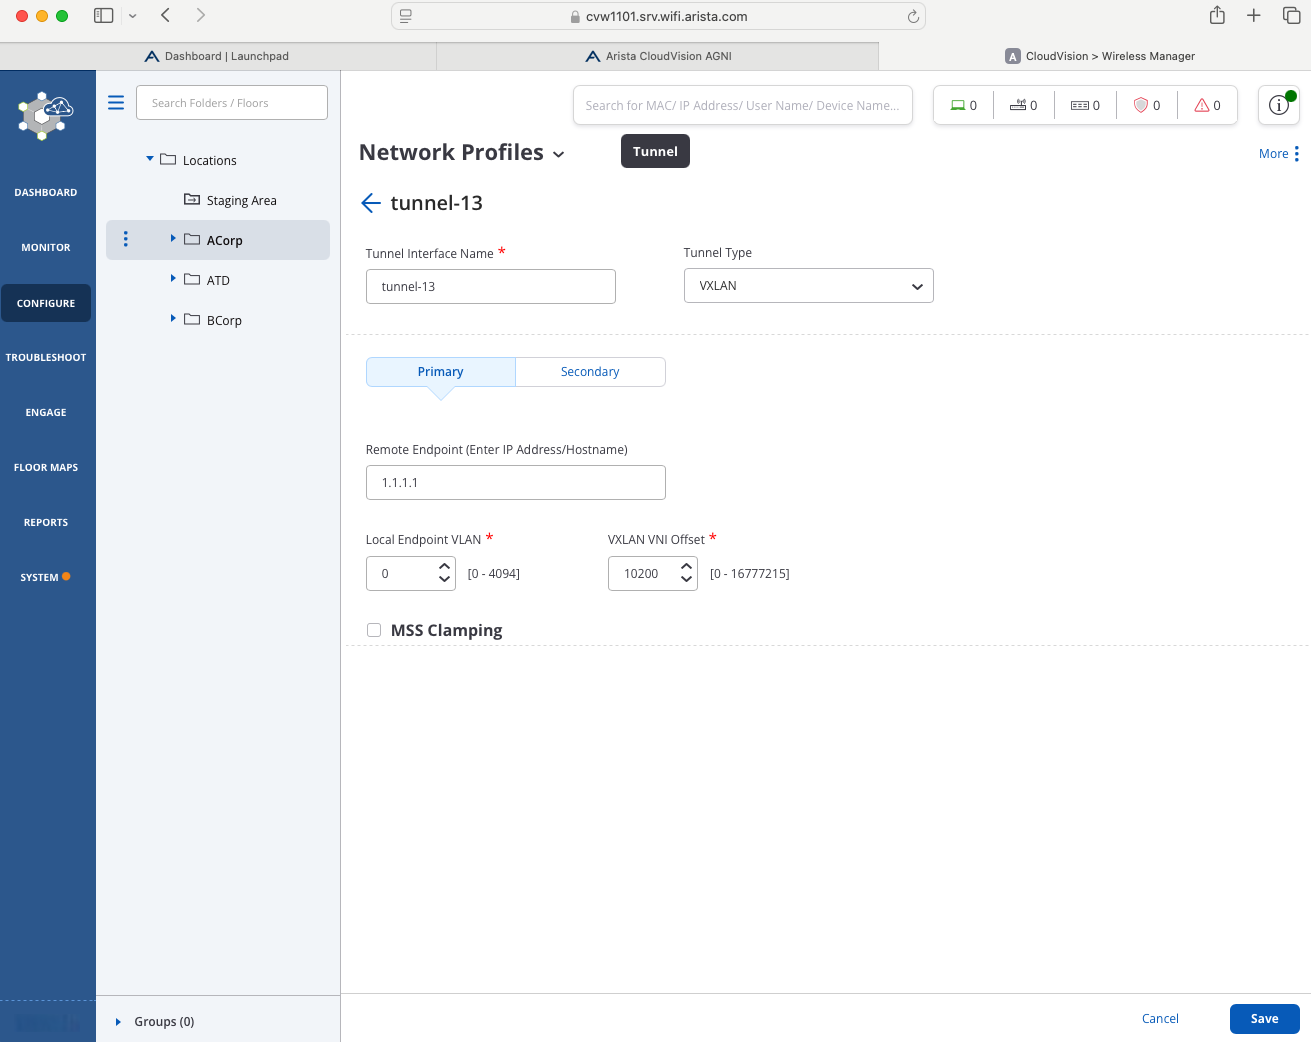This screenshot has height=1042, width=1311.
Task: Open three-dot options for ACorp folder
Action: (x=125, y=239)
